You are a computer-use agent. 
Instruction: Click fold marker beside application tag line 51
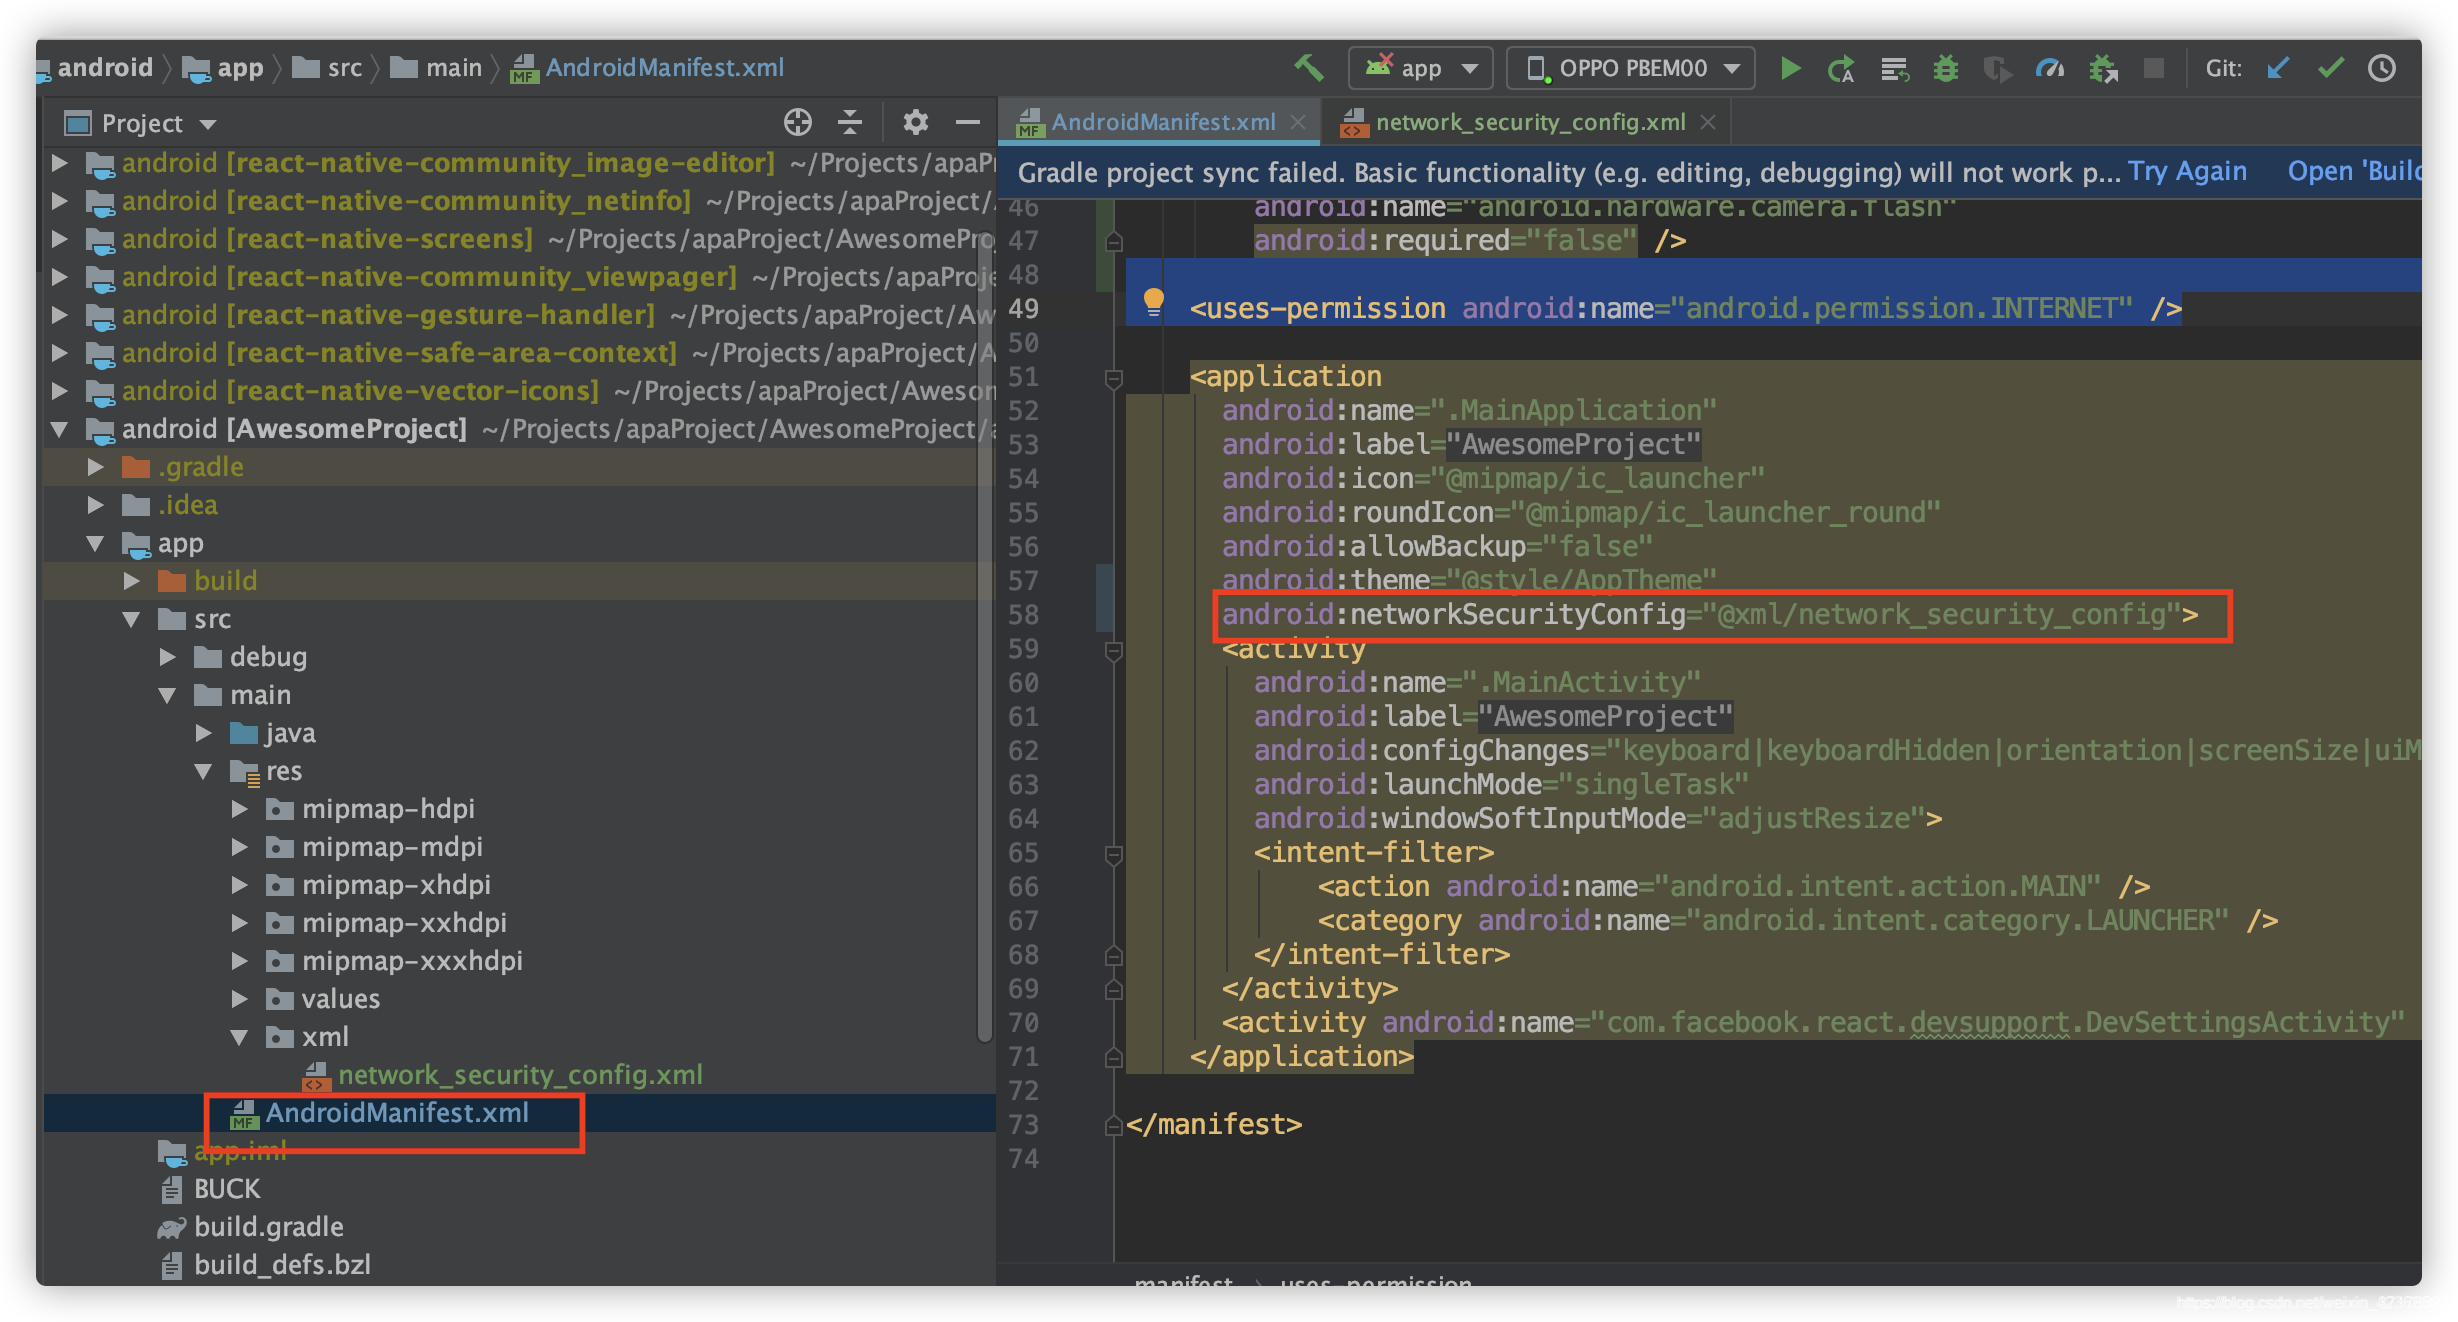tap(1113, 378)
